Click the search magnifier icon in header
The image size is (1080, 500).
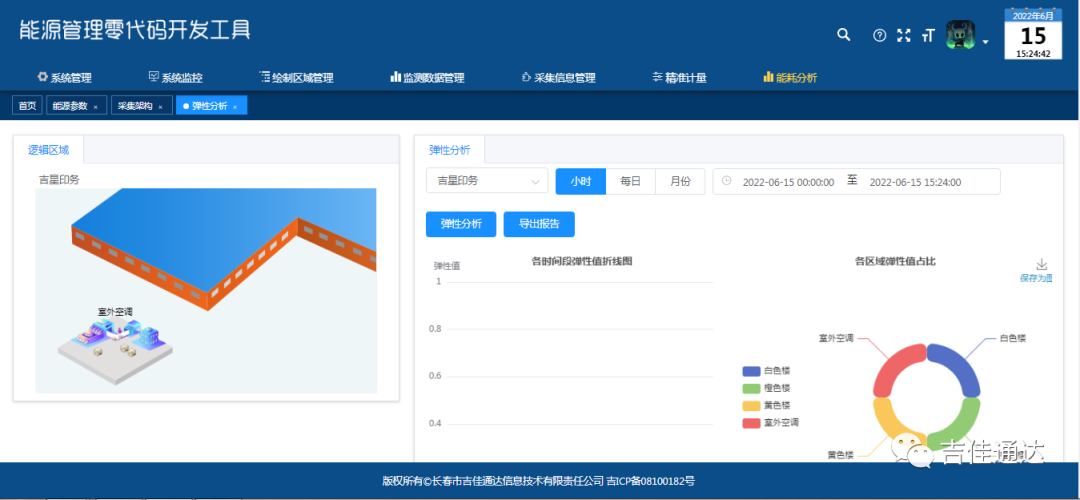[x=843, y=35]
